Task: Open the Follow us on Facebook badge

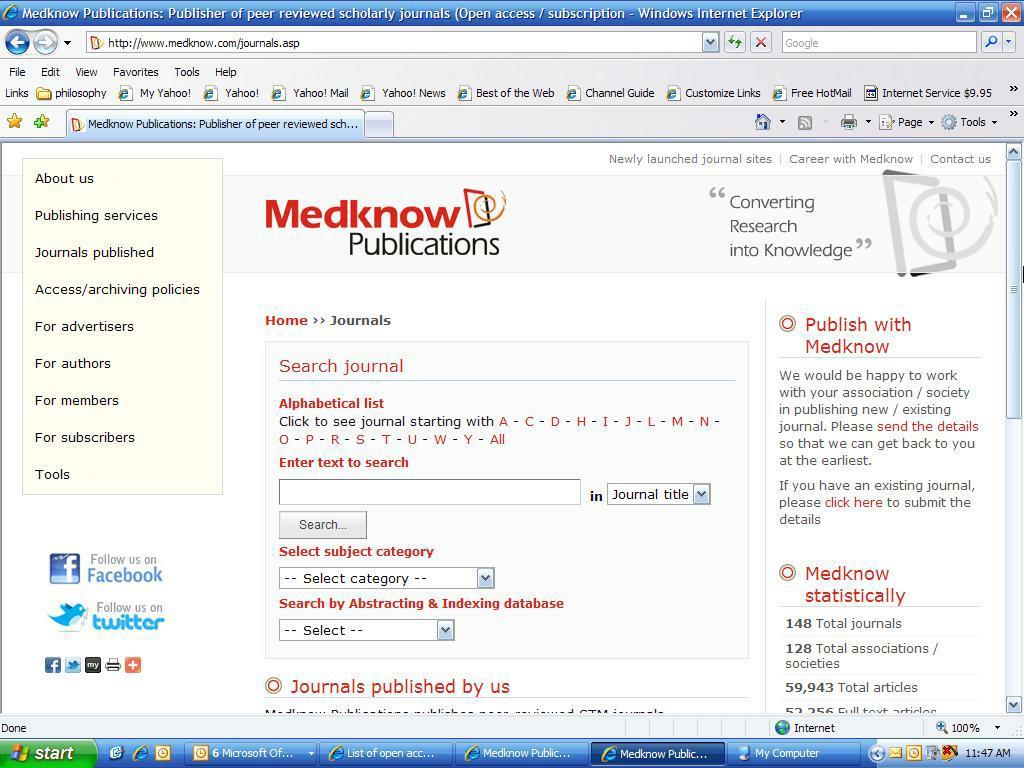Action: pyautogui.click(x=106, y=568)
